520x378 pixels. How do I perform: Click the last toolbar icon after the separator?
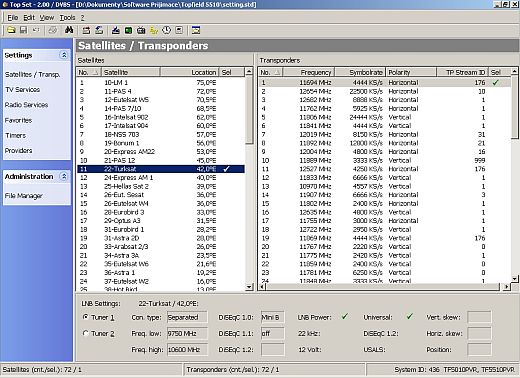pos(196,30)
